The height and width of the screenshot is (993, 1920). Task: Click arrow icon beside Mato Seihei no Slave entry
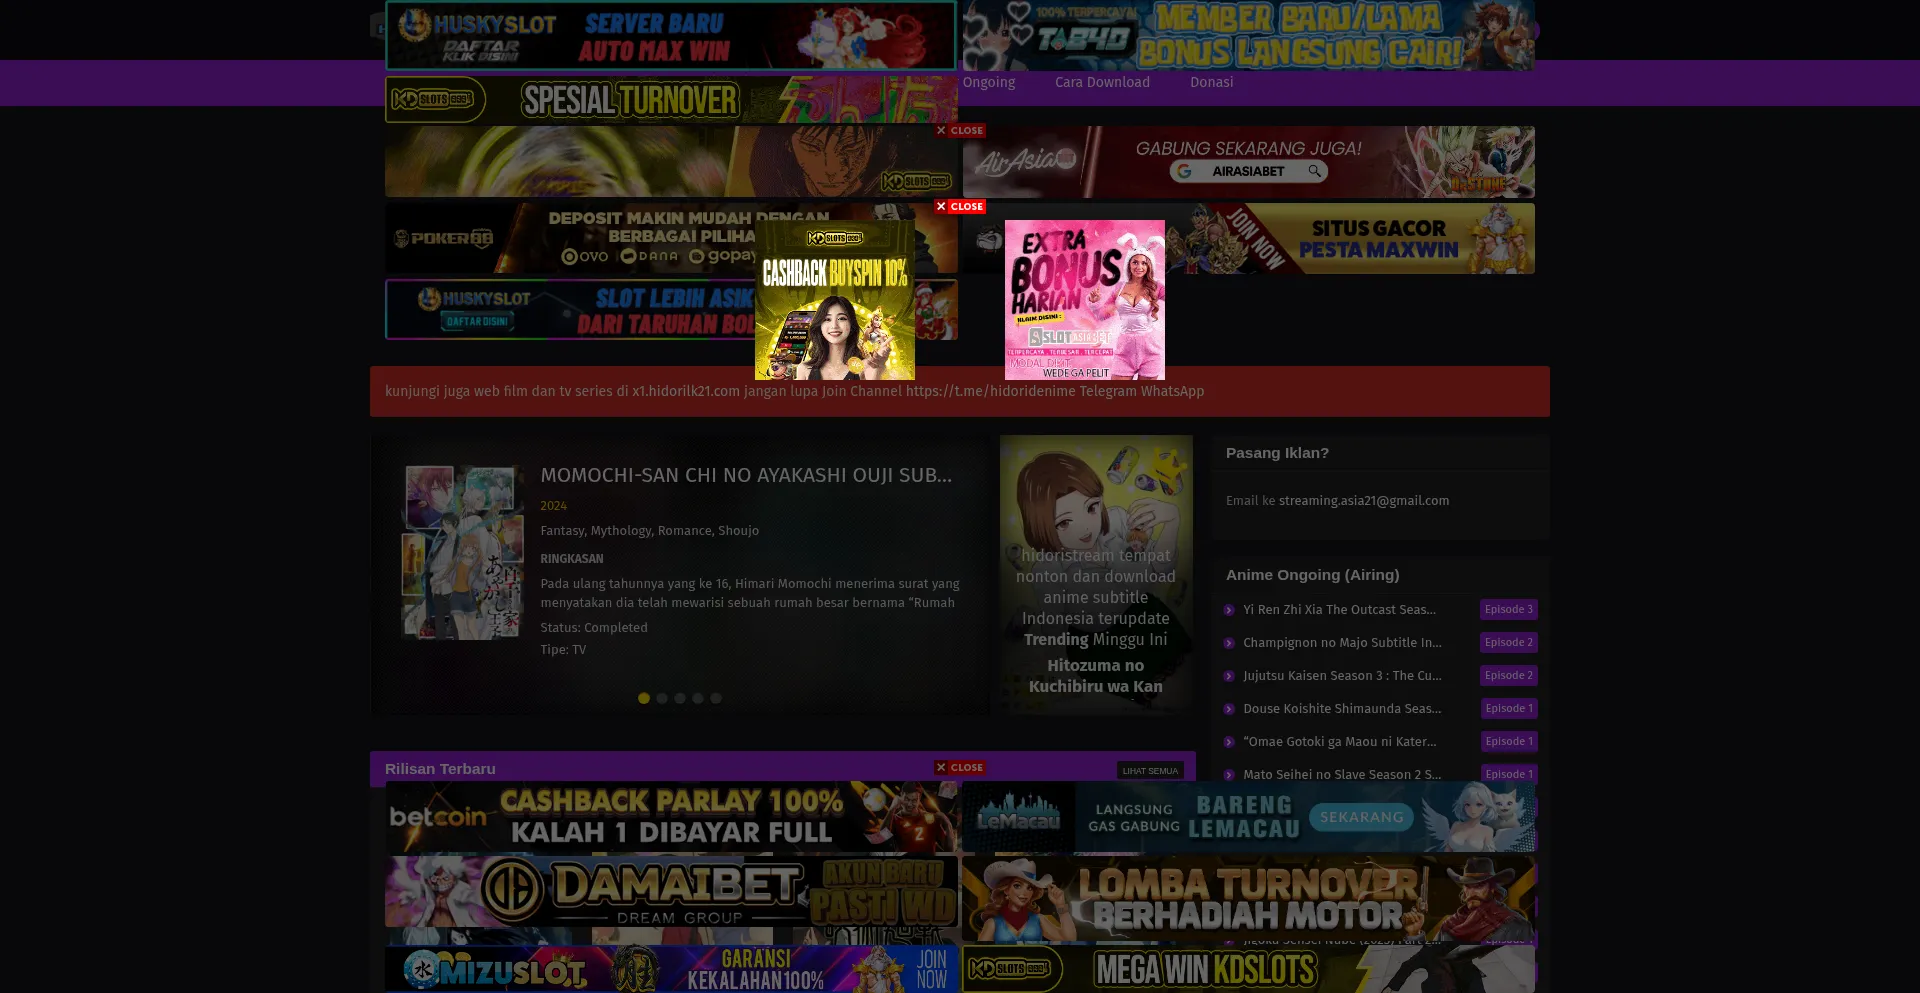1231,774
